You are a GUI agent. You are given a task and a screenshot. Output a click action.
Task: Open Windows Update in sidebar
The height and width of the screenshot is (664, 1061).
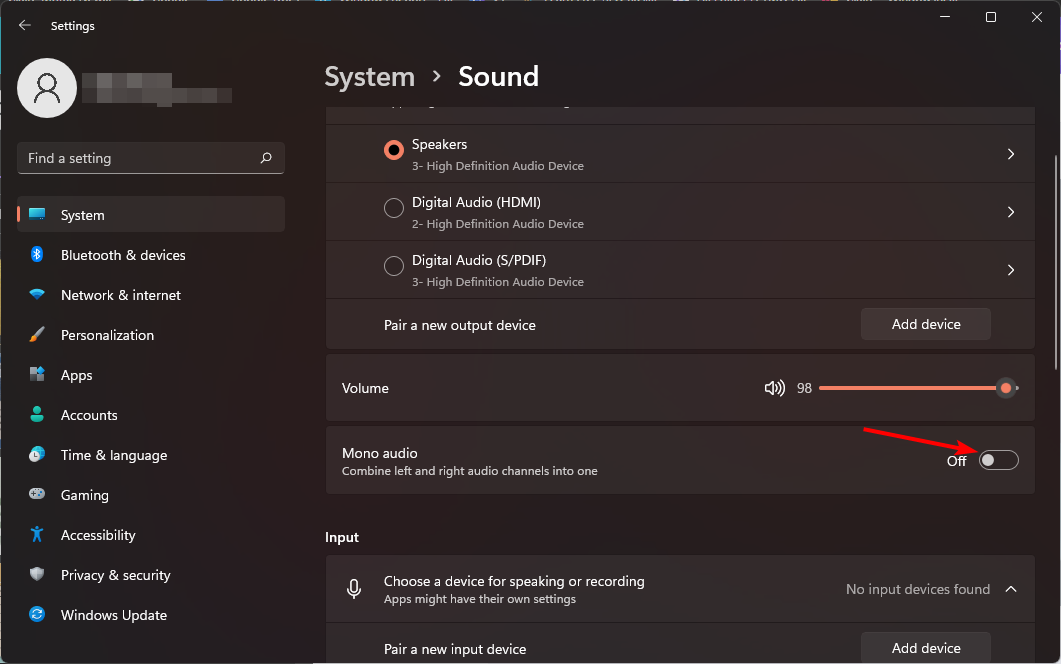click(113, 615)
